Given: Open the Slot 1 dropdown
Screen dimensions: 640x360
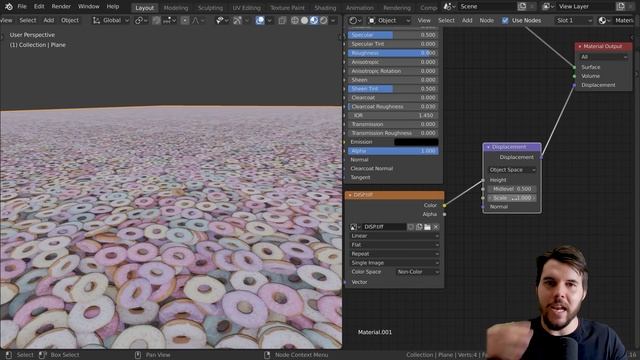Looking at the screenshot, I should [x=574, y=20].
